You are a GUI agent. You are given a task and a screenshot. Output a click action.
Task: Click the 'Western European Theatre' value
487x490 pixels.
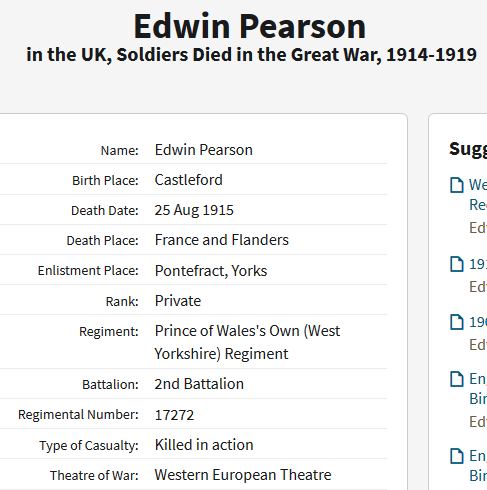(243, 475)
